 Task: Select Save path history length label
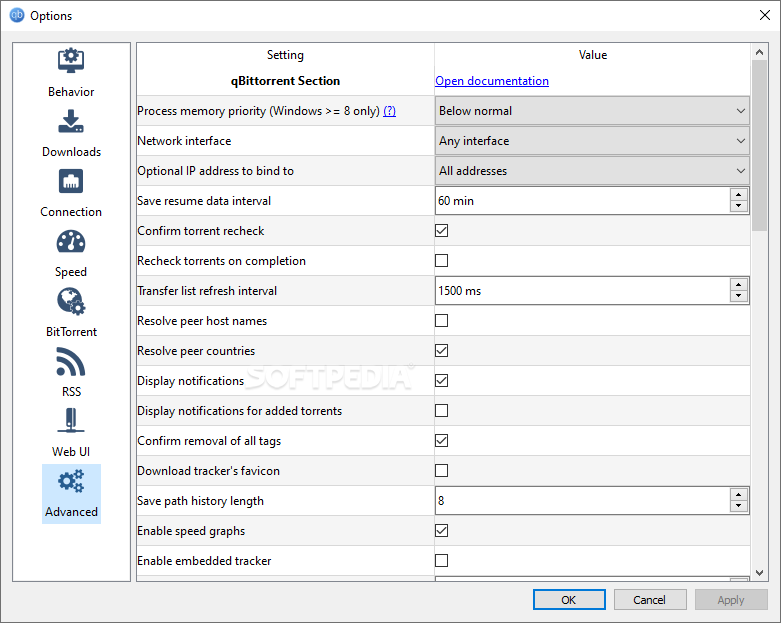coord(201,500)
